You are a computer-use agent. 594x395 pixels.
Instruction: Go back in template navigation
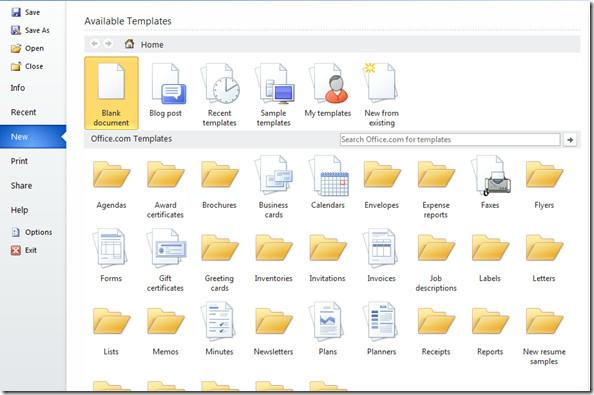94,44
